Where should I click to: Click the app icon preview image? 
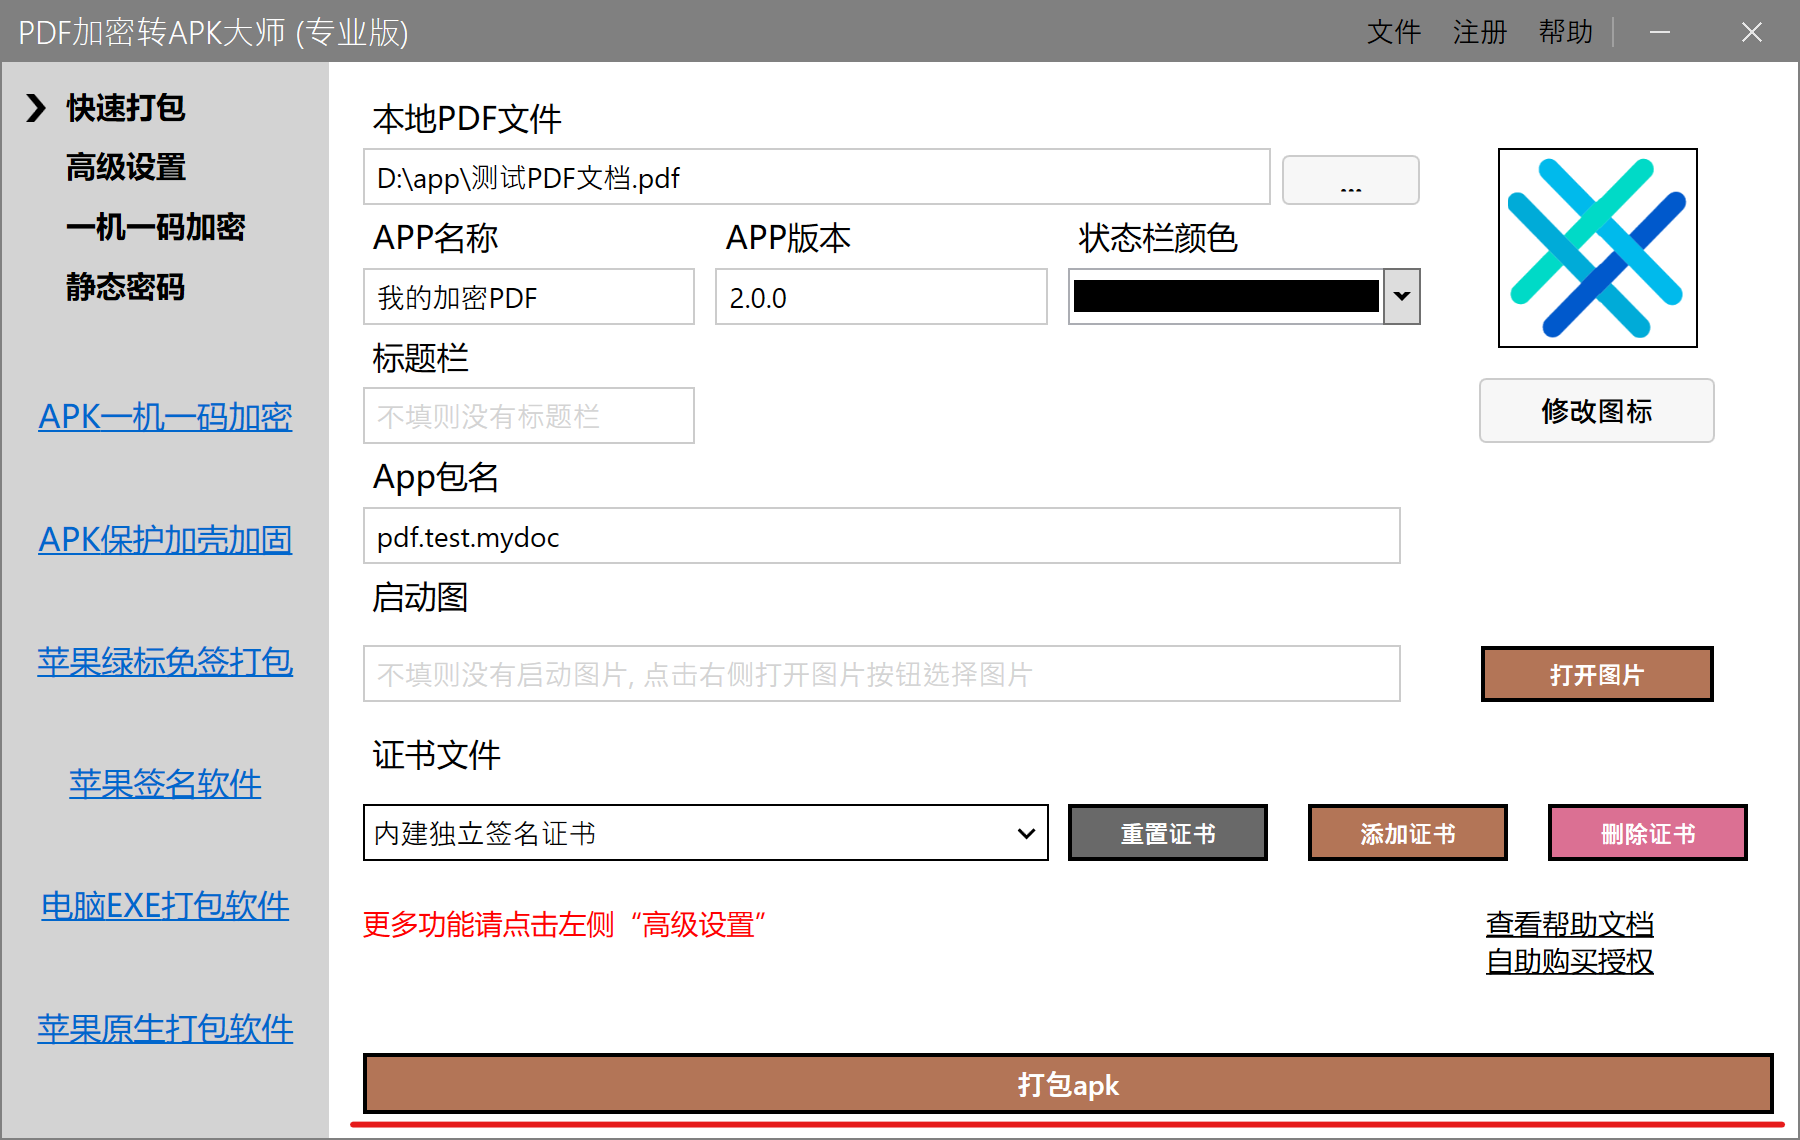click(x=1597, y=248)
